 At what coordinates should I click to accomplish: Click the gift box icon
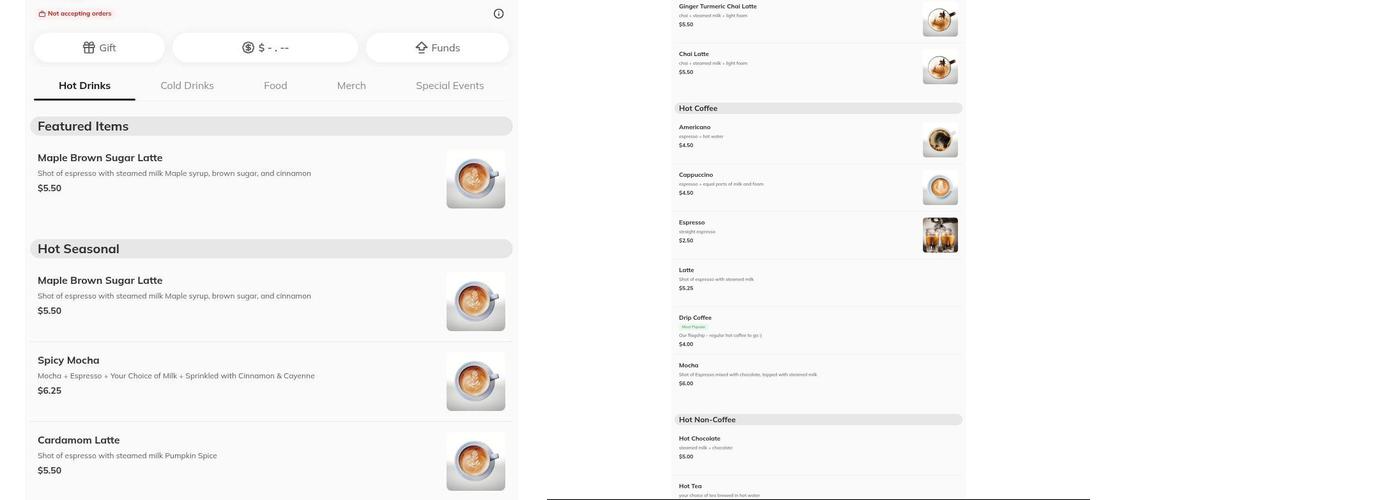89,48
